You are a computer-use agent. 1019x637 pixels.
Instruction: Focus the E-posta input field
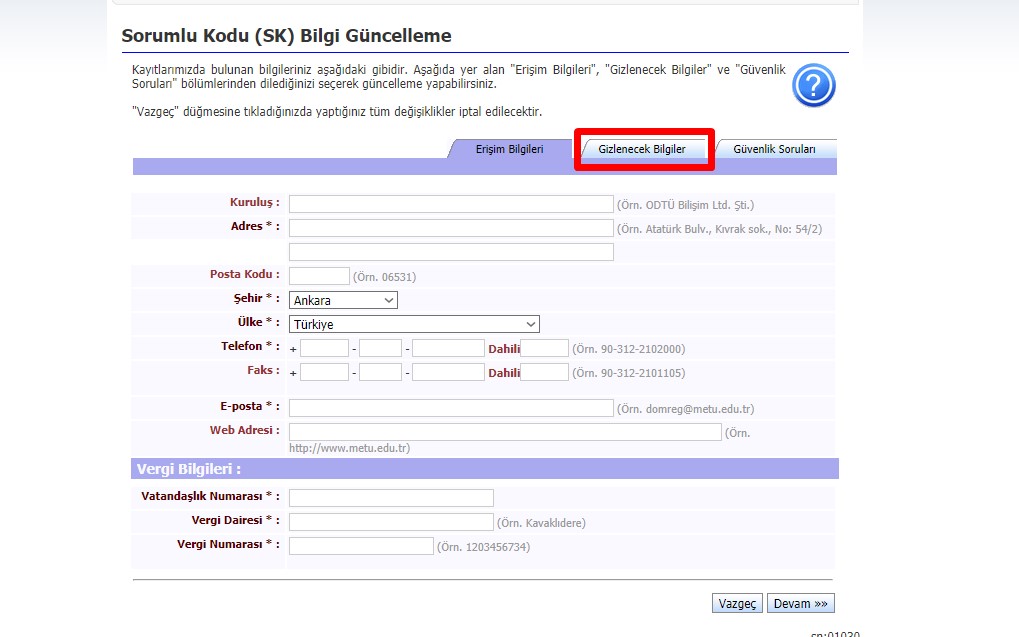pos(451,408)
